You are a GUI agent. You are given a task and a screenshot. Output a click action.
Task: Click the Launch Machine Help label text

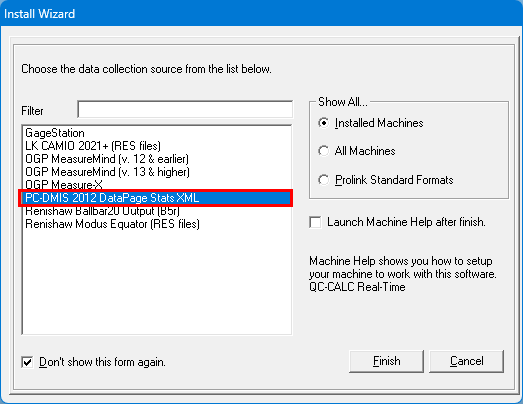[x=406, y=222]
